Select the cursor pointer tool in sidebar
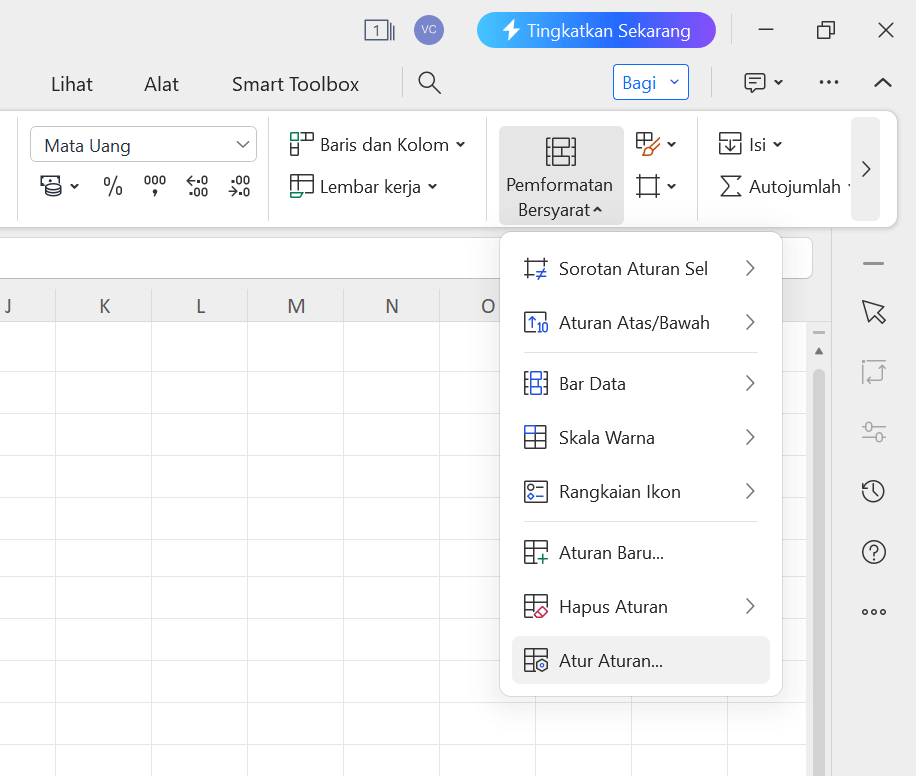This screenshot has width=916, height=776. tap(873, 312)
